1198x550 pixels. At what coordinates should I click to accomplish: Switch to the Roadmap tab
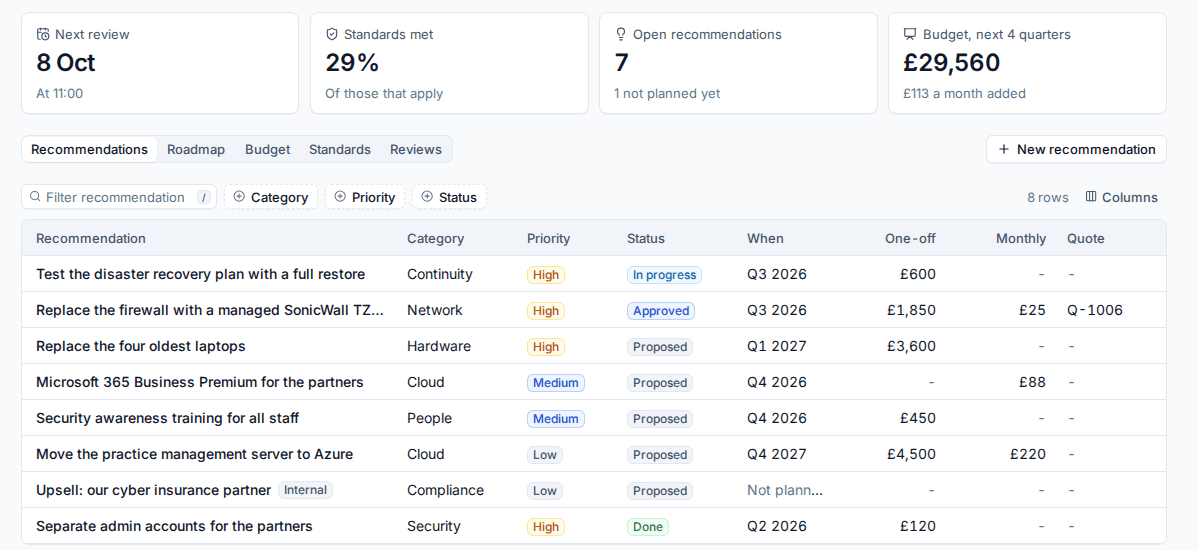coord(196,150)
